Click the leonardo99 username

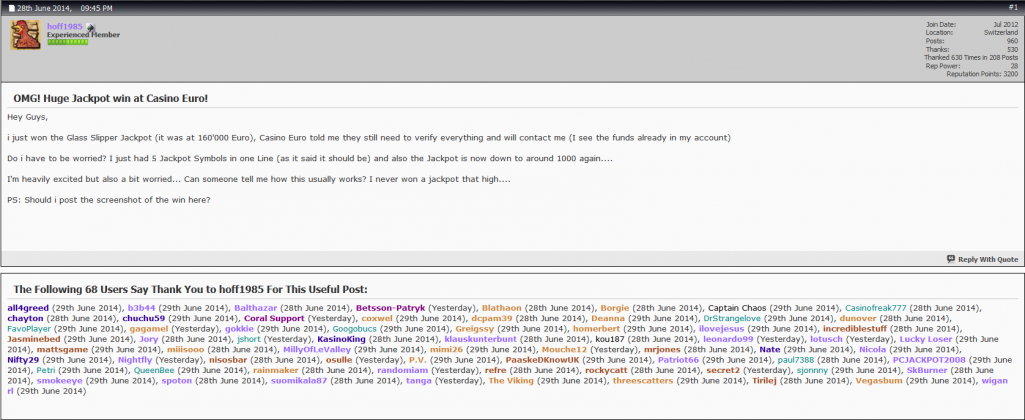[x=728, y=339]
